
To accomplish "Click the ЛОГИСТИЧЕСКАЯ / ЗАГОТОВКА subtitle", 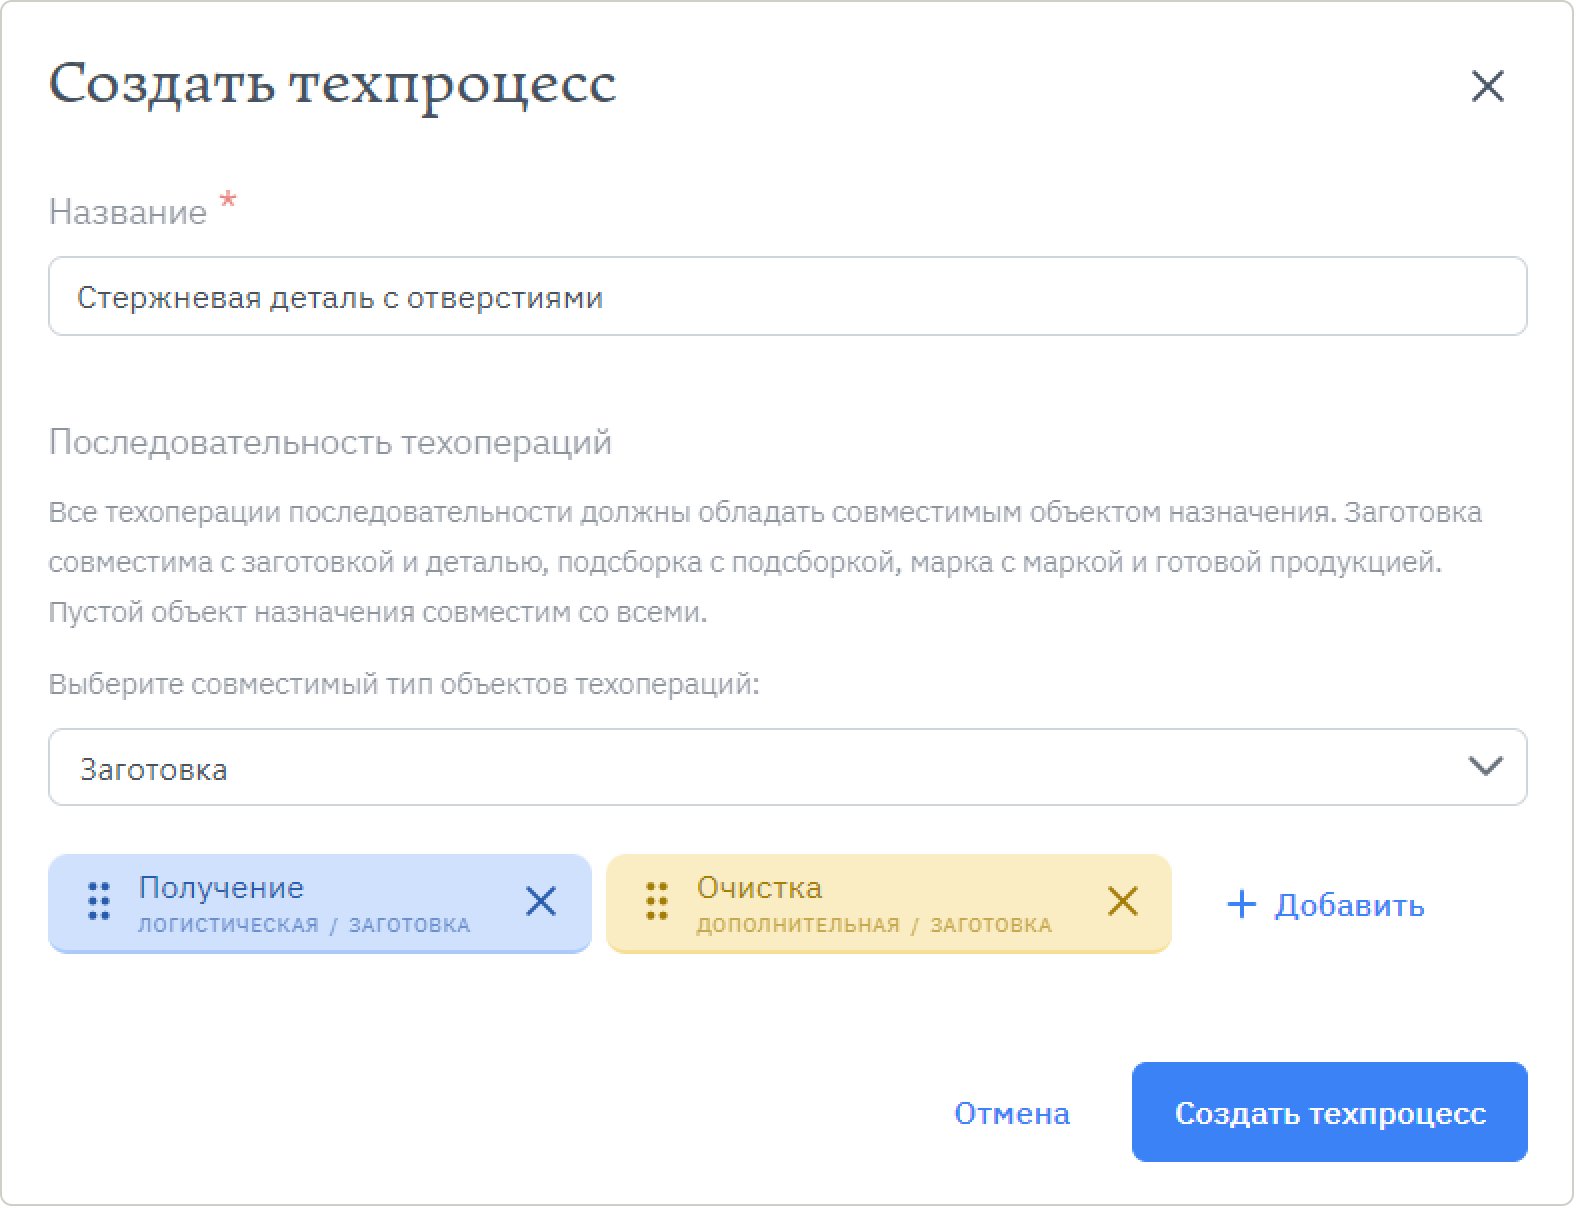I will (304, 925).
